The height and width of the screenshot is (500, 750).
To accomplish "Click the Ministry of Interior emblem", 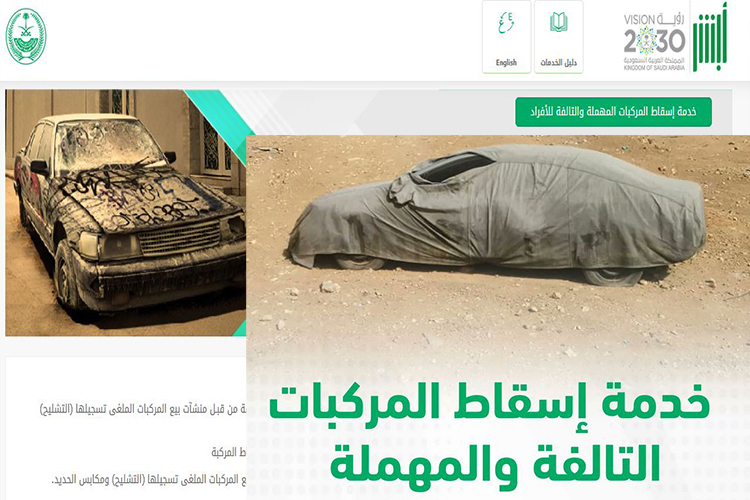I will click(x=26, y=36).
